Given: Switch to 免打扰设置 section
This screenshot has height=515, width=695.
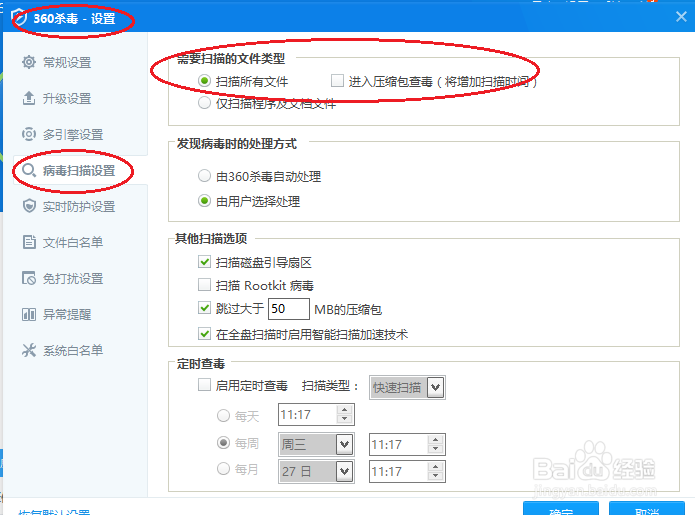Looking at the screenshot, I should (x=73, y=278).
